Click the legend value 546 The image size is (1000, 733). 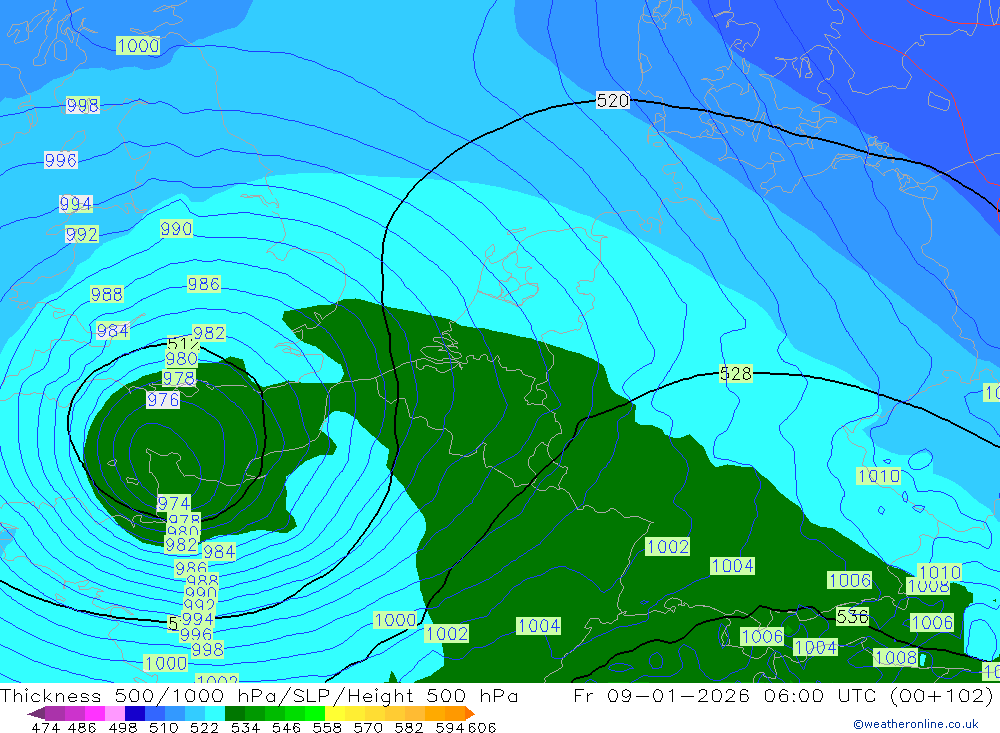coord(286,727)
